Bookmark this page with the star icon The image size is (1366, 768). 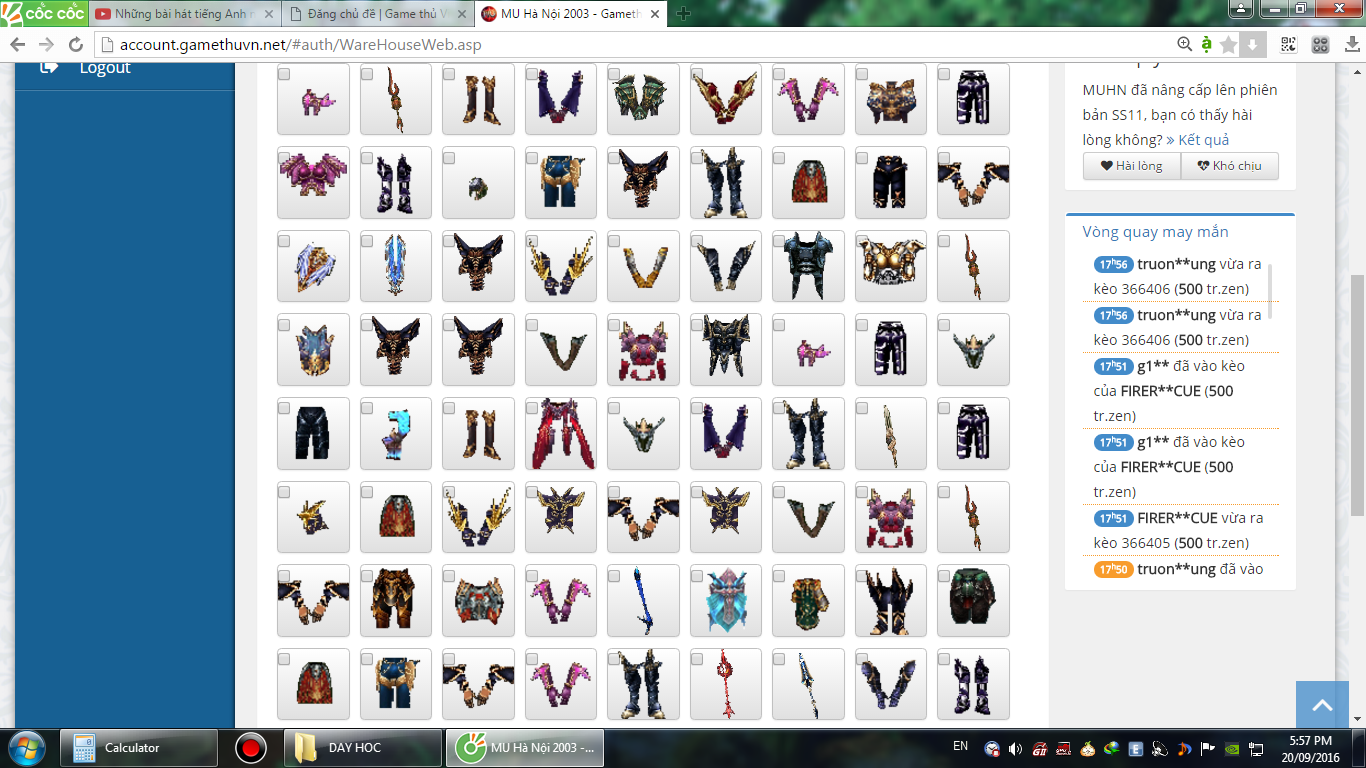coord(1228,44)
